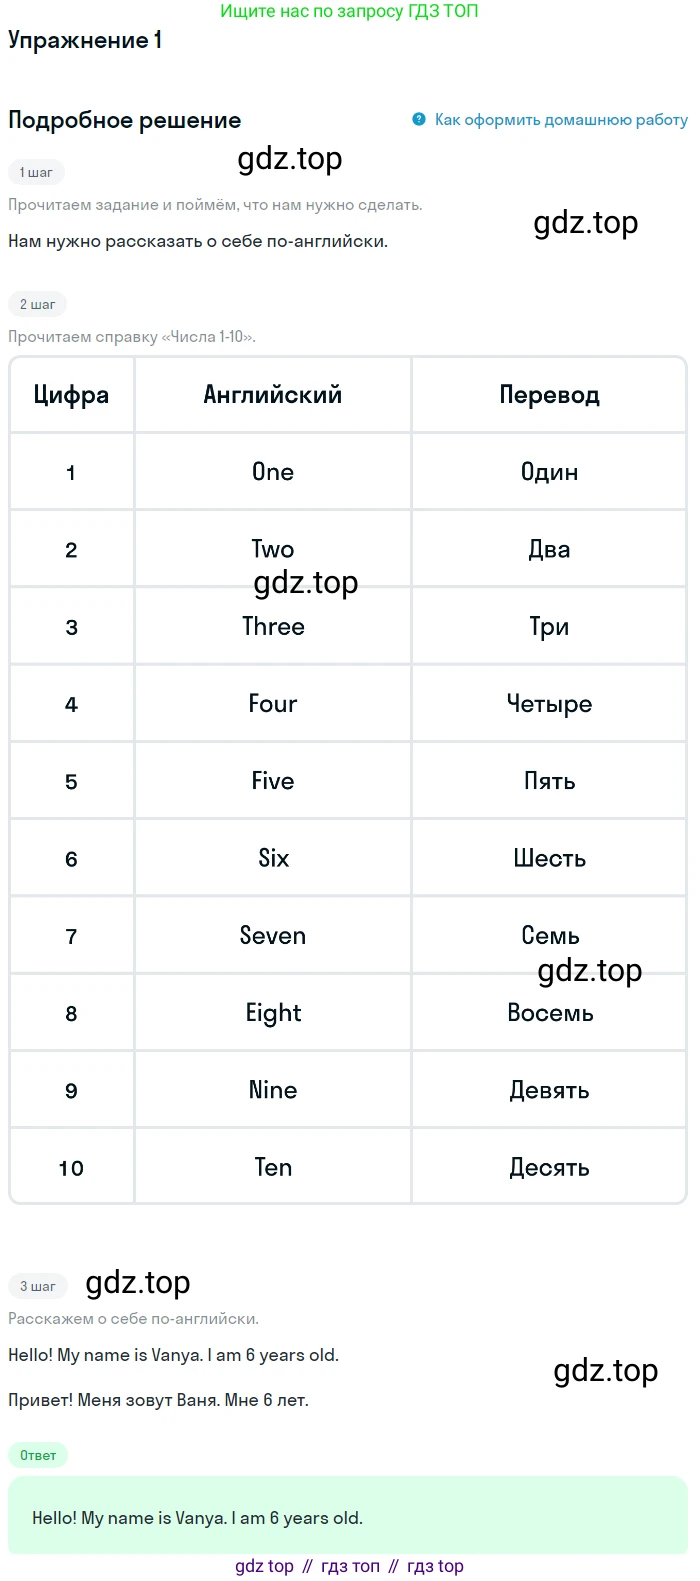Click the answer box with Vanya sentence

(348, 1517)
